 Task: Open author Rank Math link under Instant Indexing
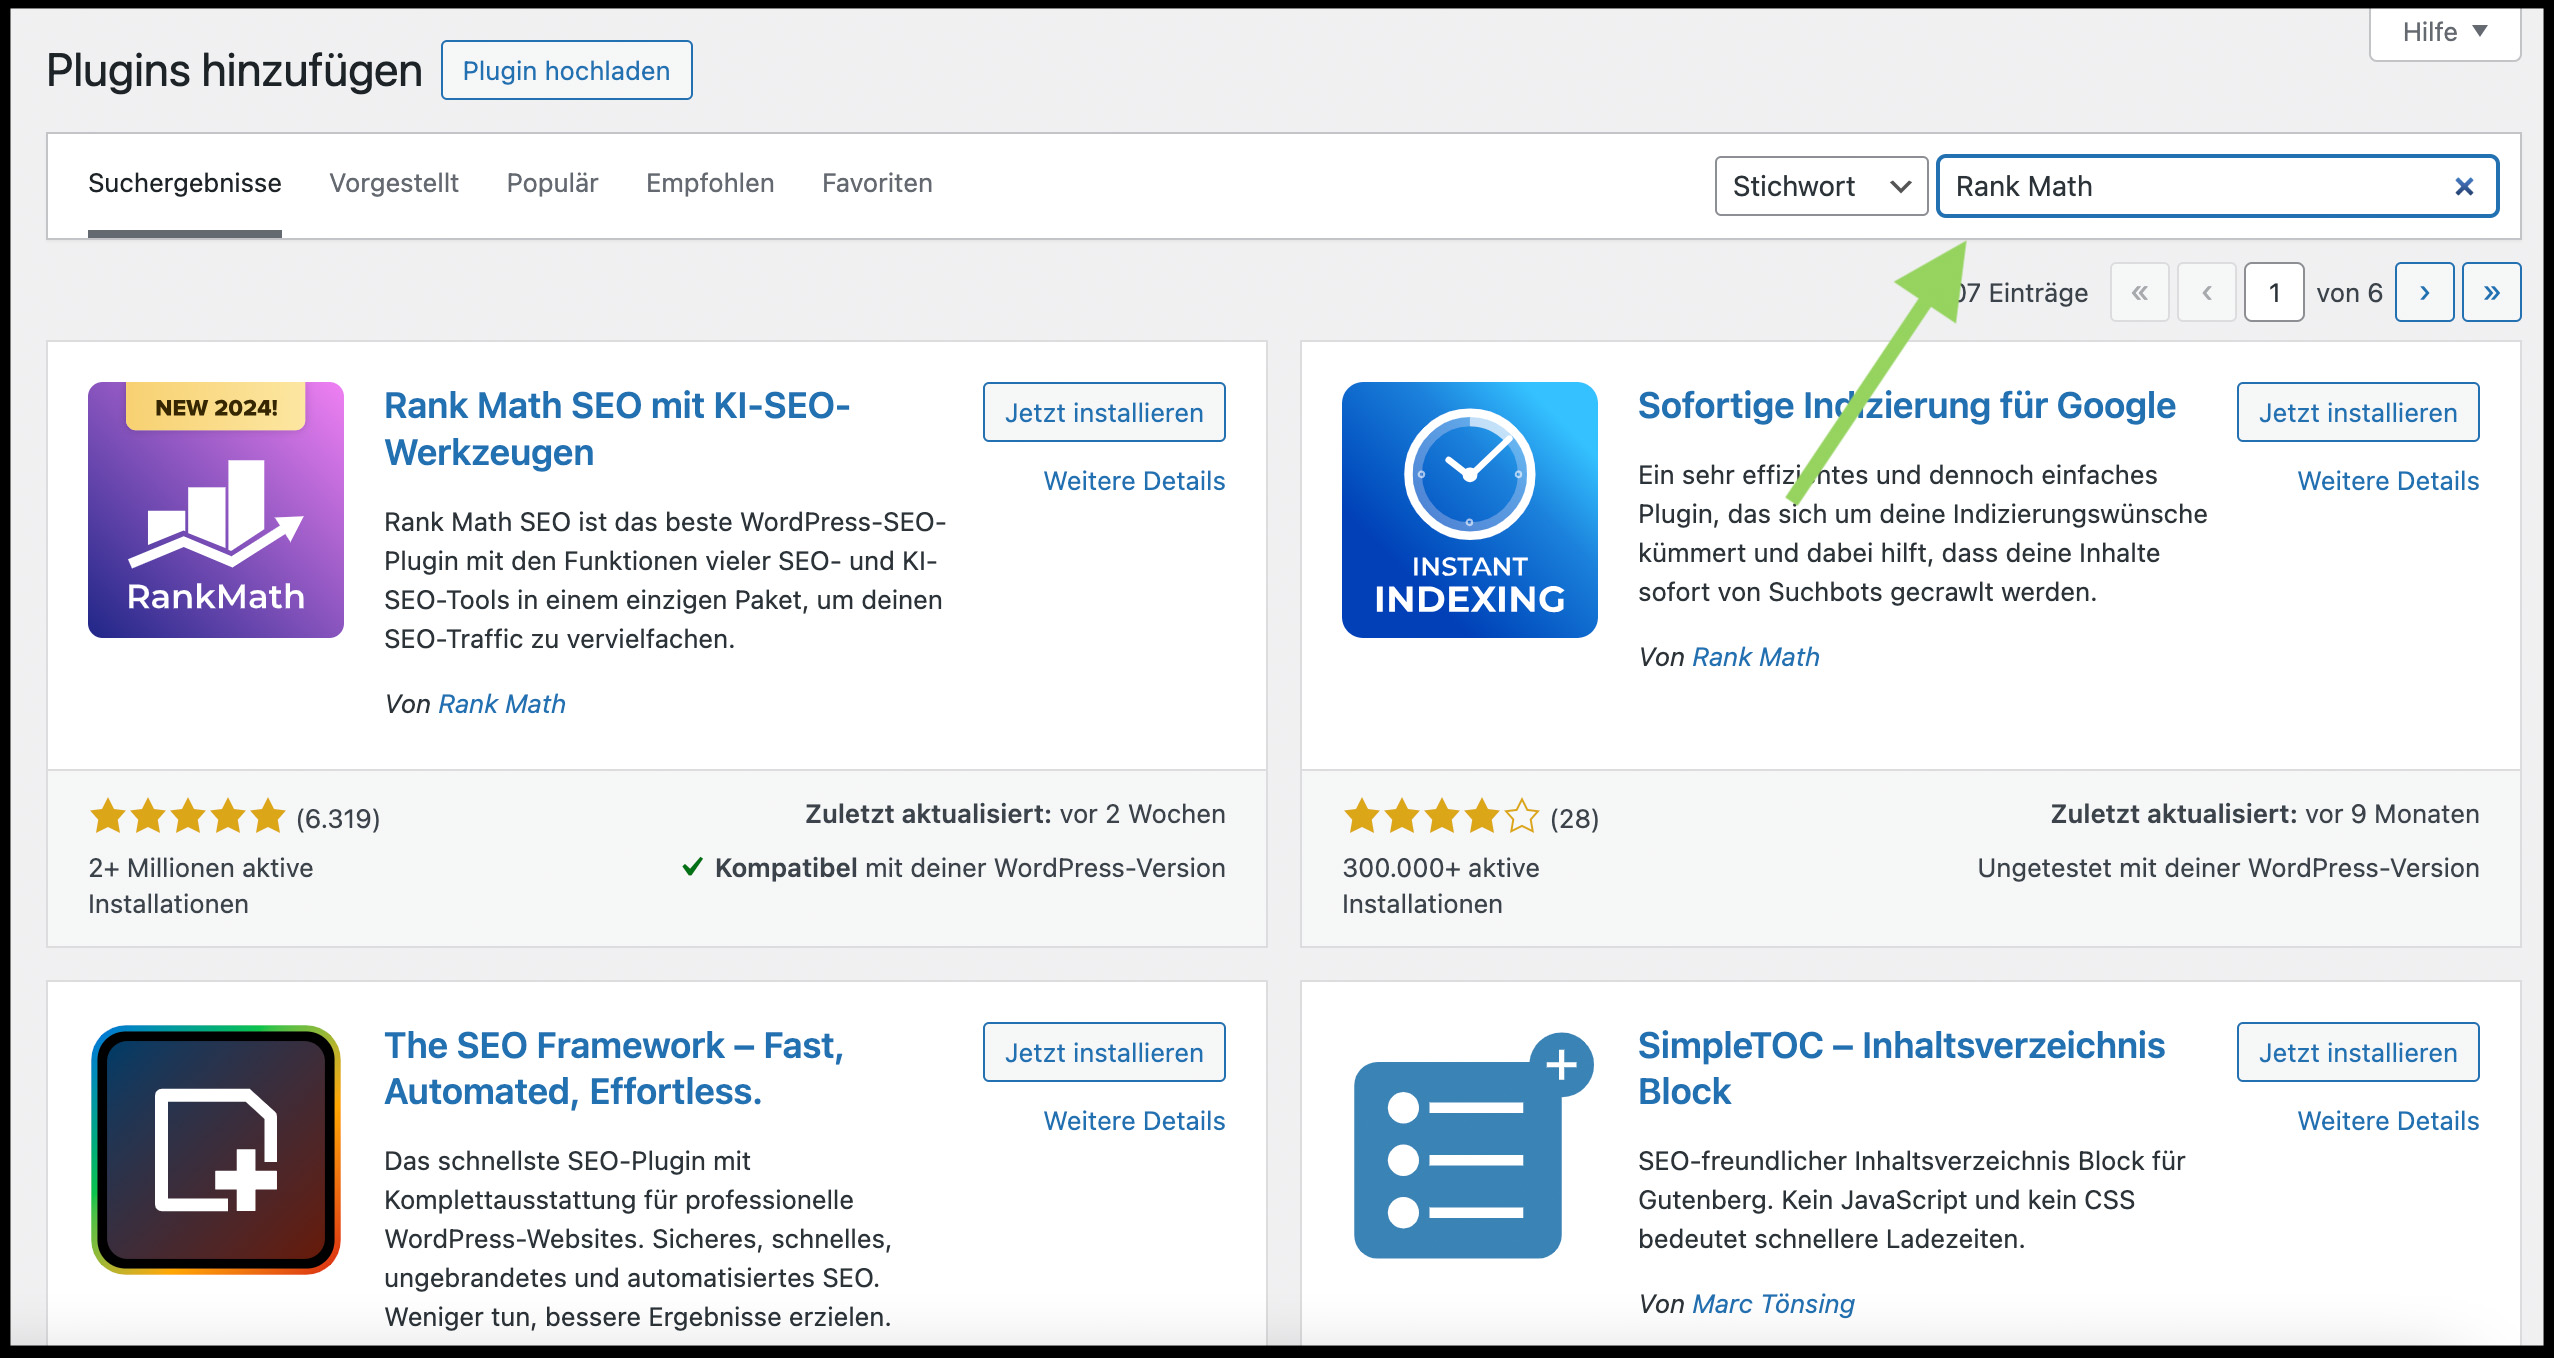(1756, 657)
